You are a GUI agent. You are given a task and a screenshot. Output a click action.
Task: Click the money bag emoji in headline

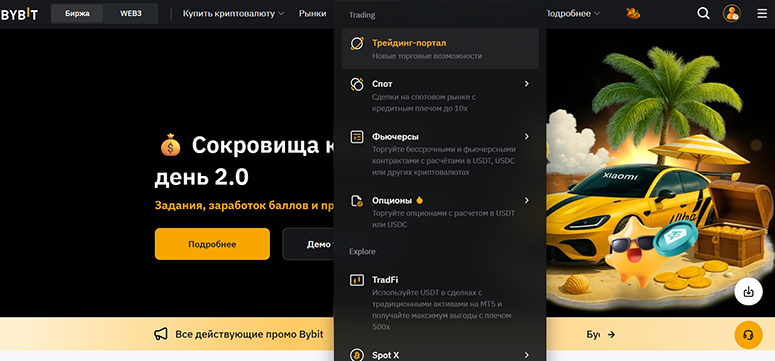click(171, 145)
